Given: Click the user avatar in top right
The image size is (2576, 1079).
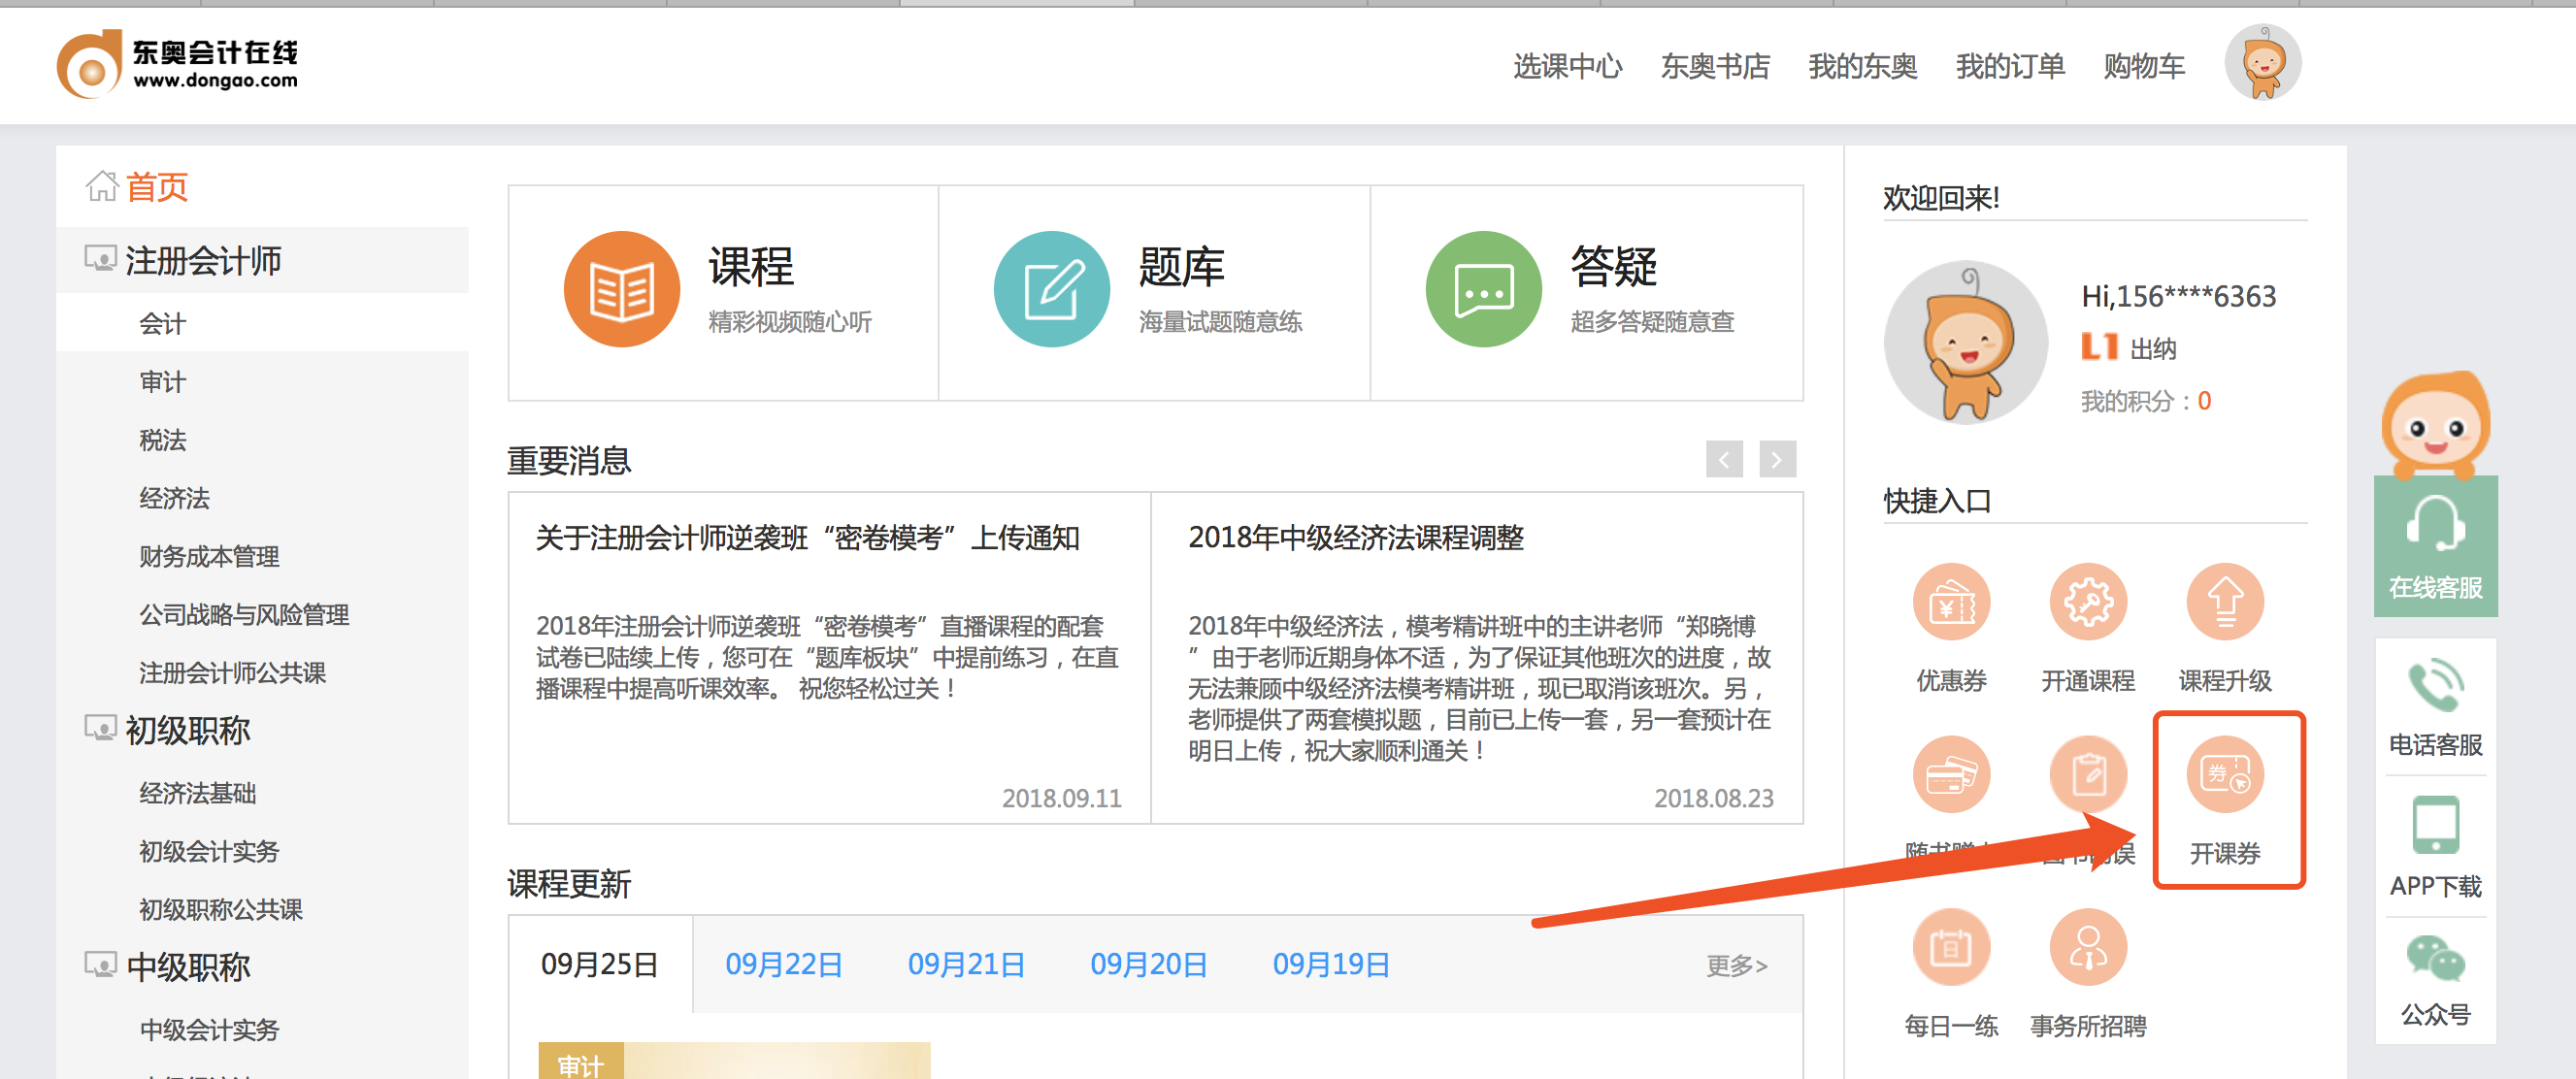Looking at the screenshot, I should tap(2263, 62).
